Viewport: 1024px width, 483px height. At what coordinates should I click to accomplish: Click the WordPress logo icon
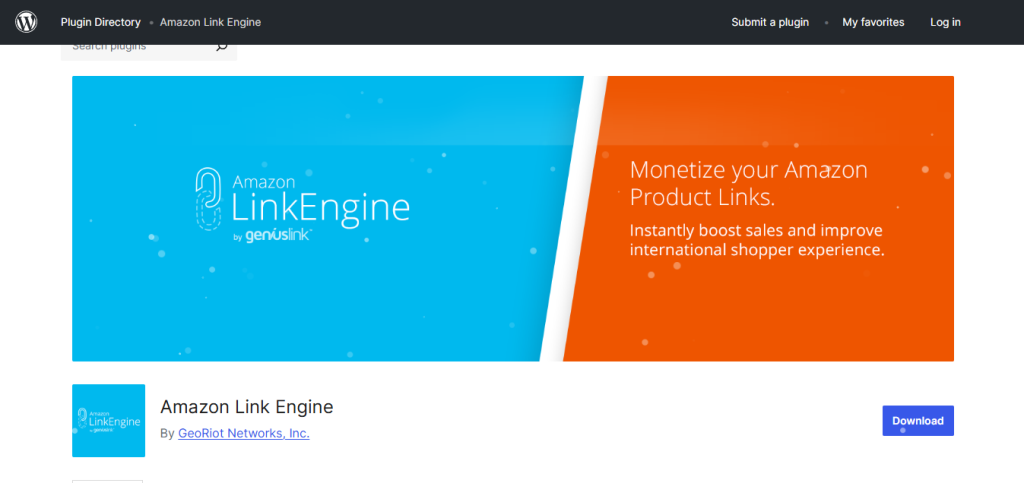pyautogui.click(x=26, y=22)
